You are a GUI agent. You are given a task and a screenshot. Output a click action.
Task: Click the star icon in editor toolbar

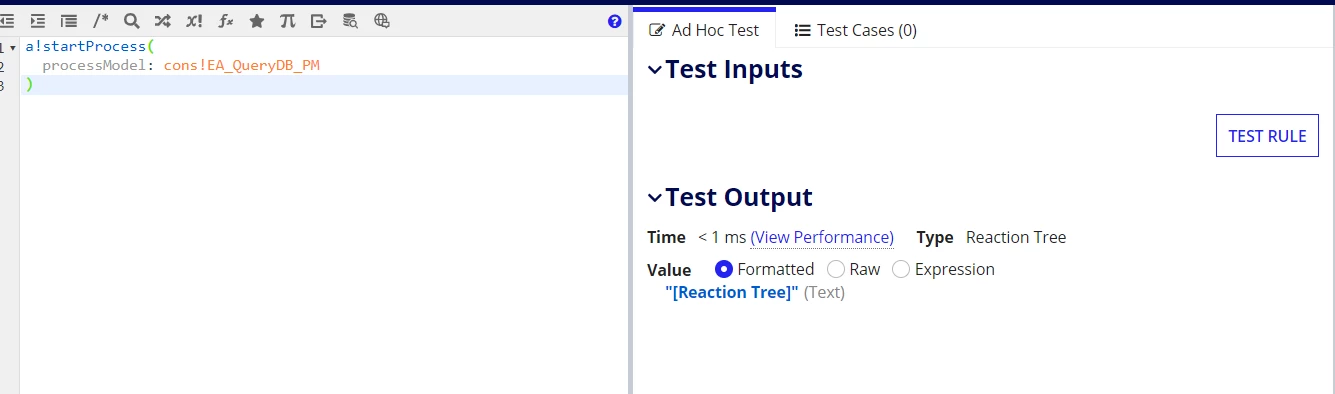click(257, 21)
